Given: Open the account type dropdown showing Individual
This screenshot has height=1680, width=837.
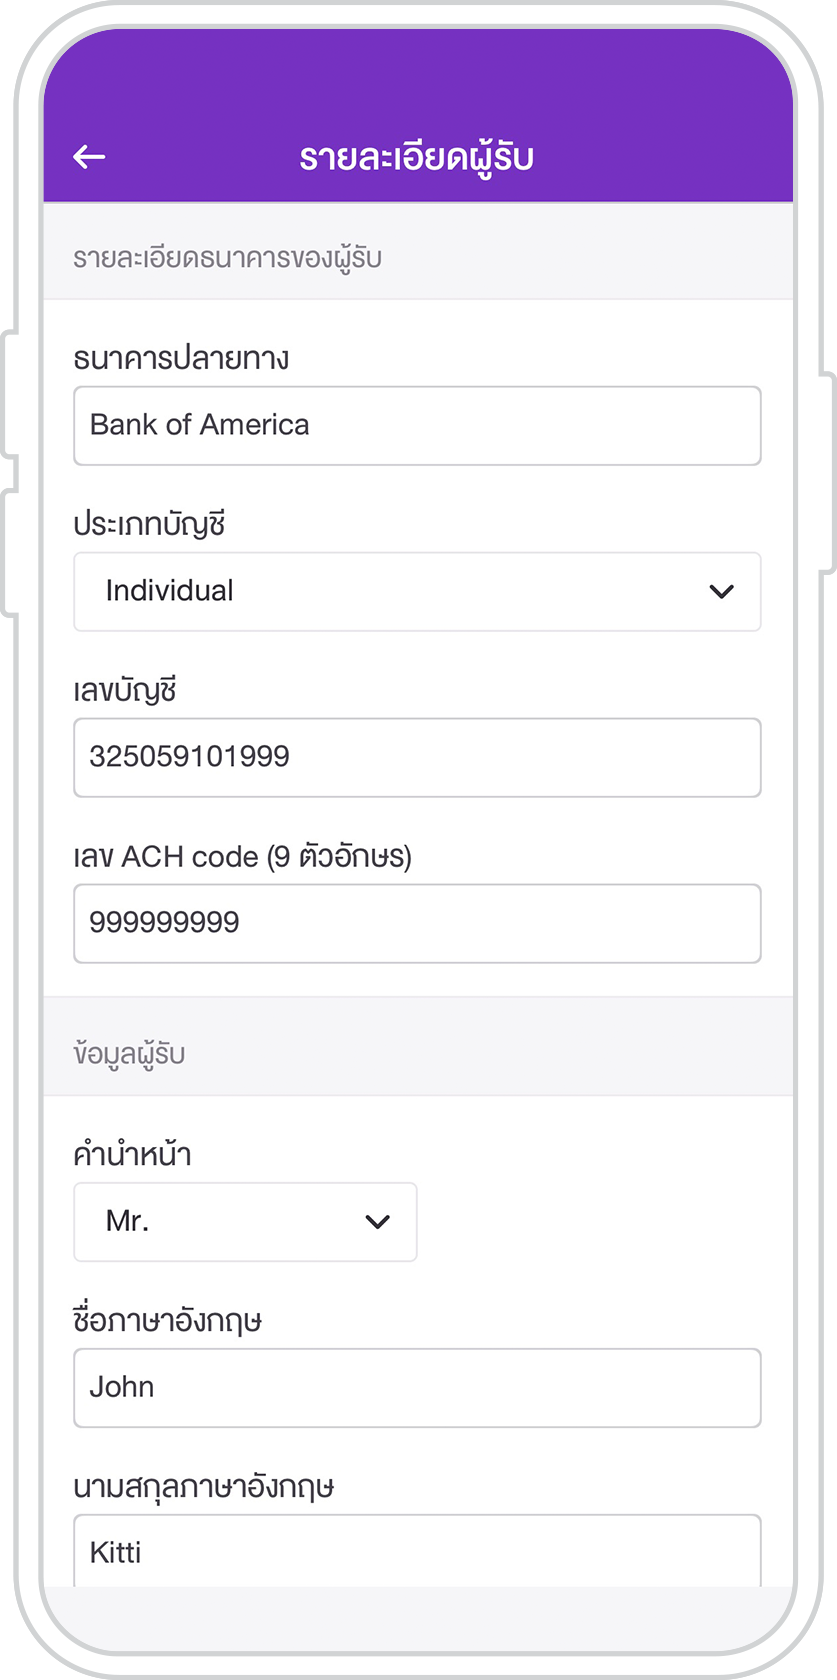Looking at the screenshot, I should point(417,592).
